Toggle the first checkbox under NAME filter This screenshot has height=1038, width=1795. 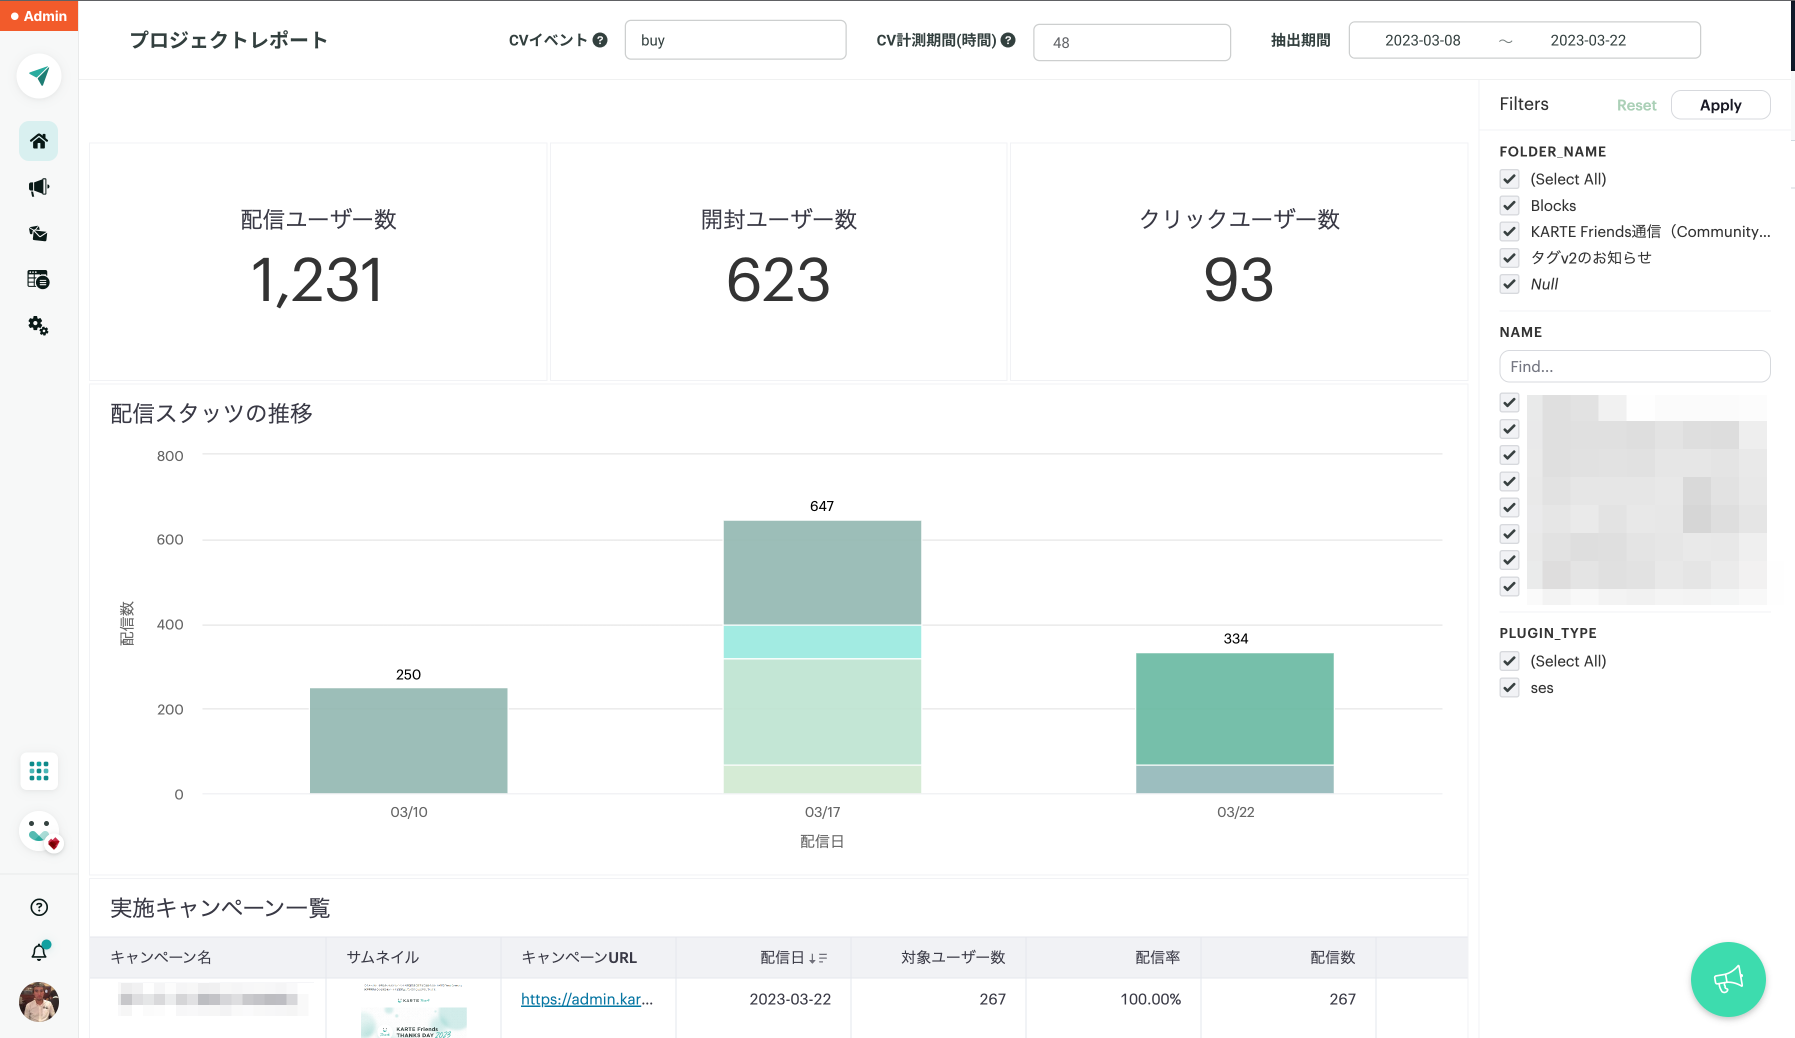coord(1510,402)
